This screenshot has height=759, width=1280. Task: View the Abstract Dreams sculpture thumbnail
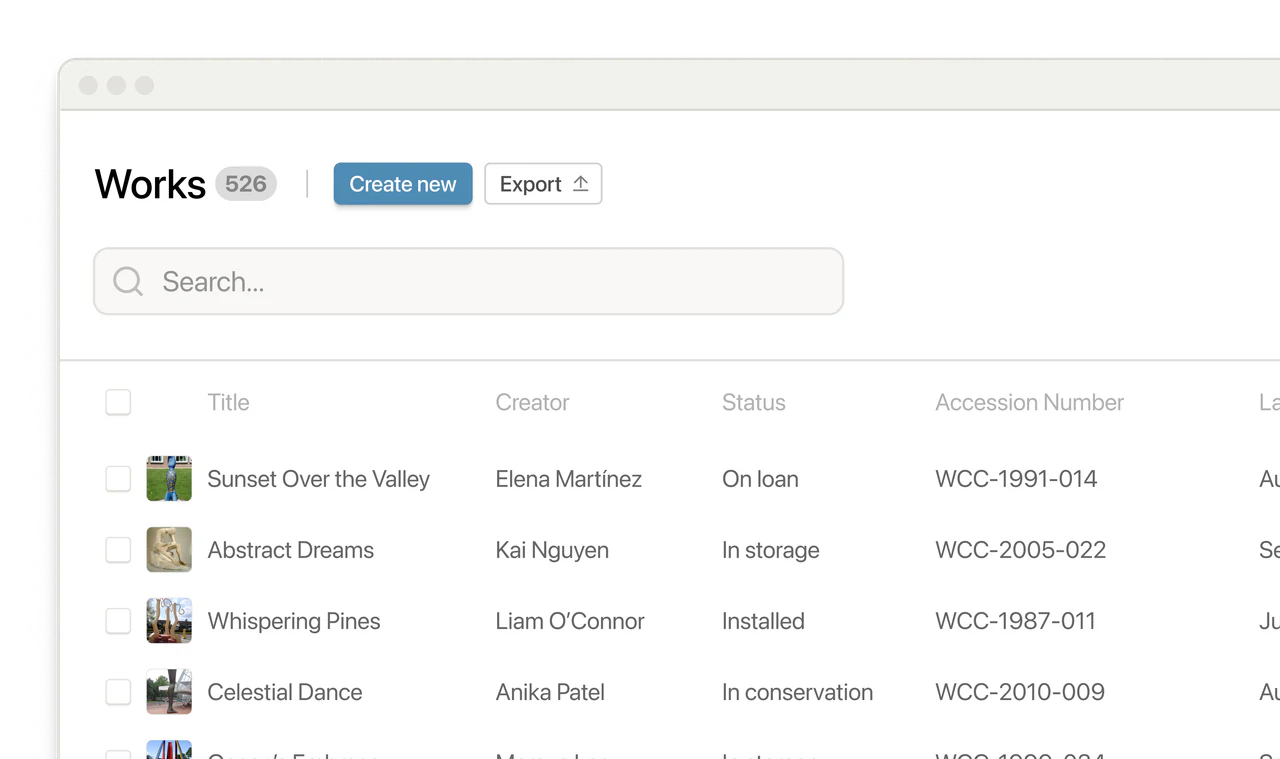[x=169, y=550]
